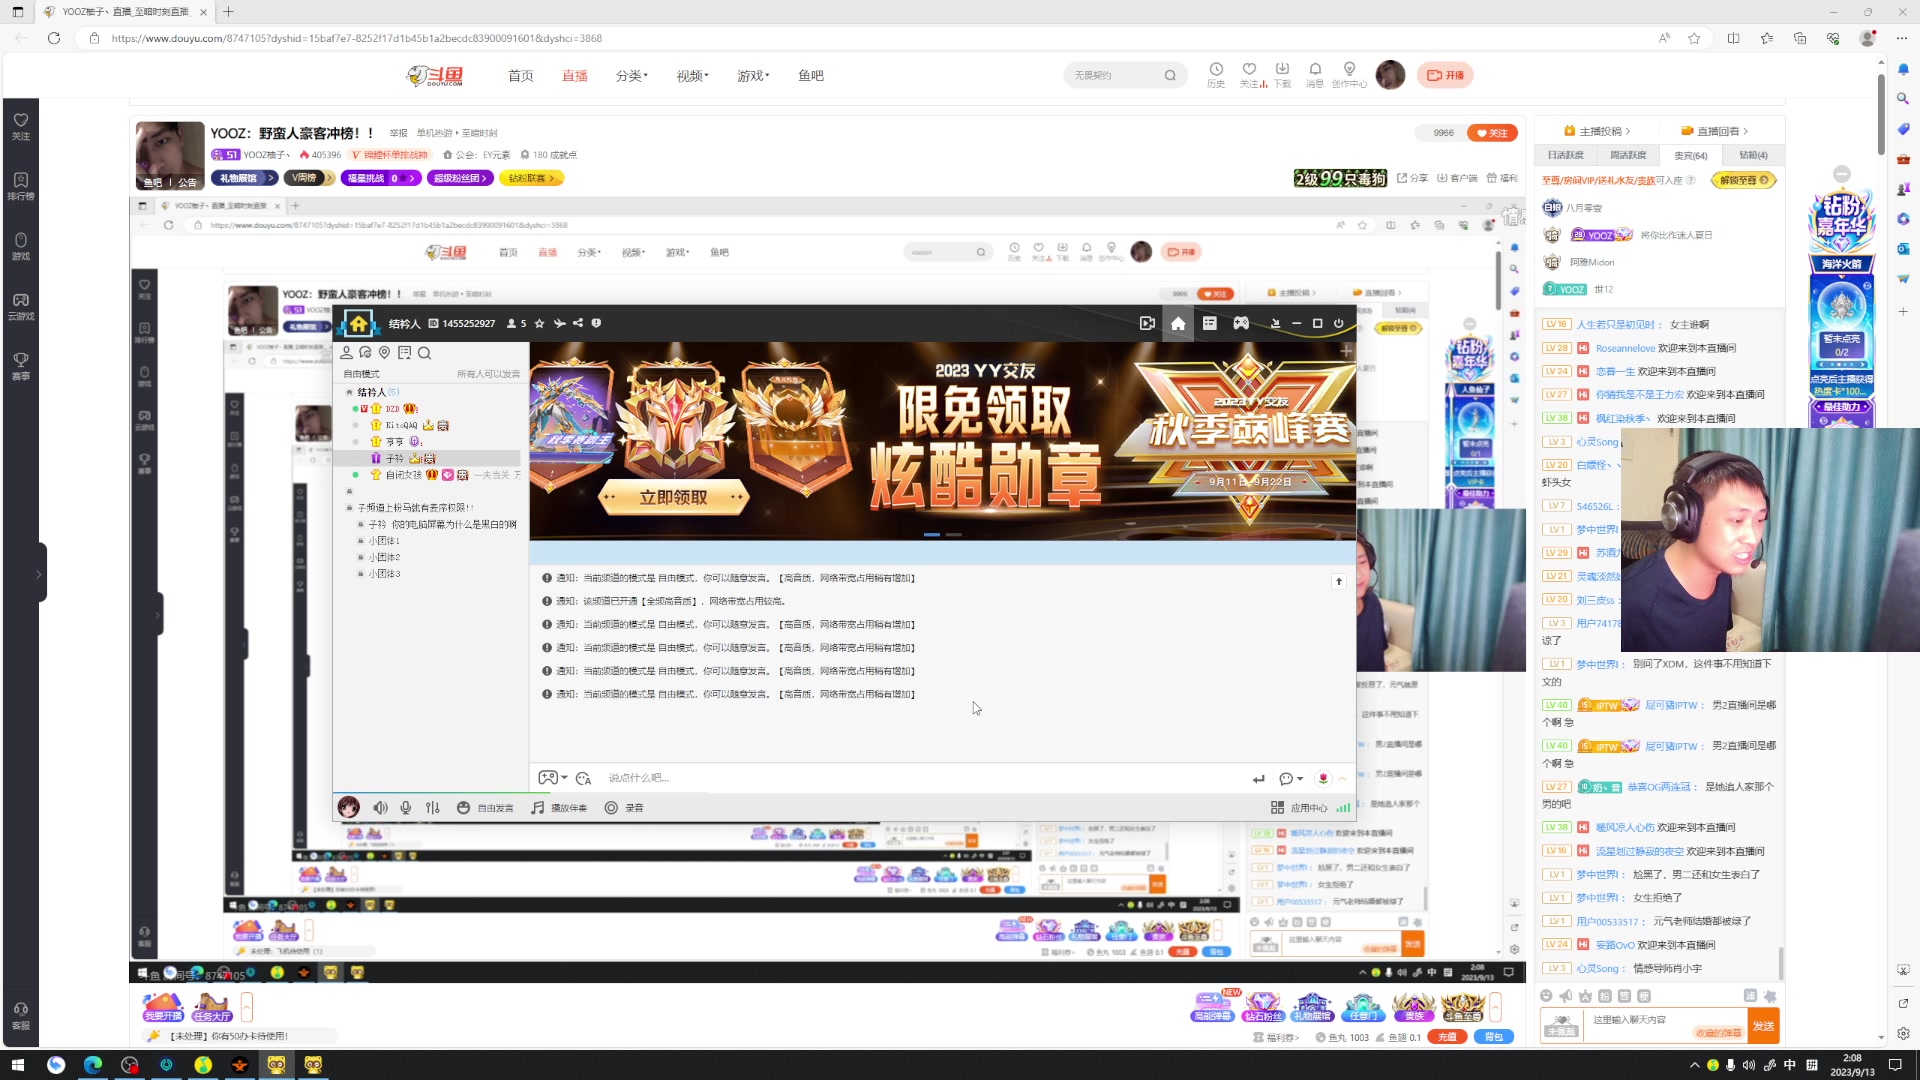The width and height of the screenshot is (1920, 1080).
Task: Toggle YY microphone icon in bottom bar
Action: (406, 808)
